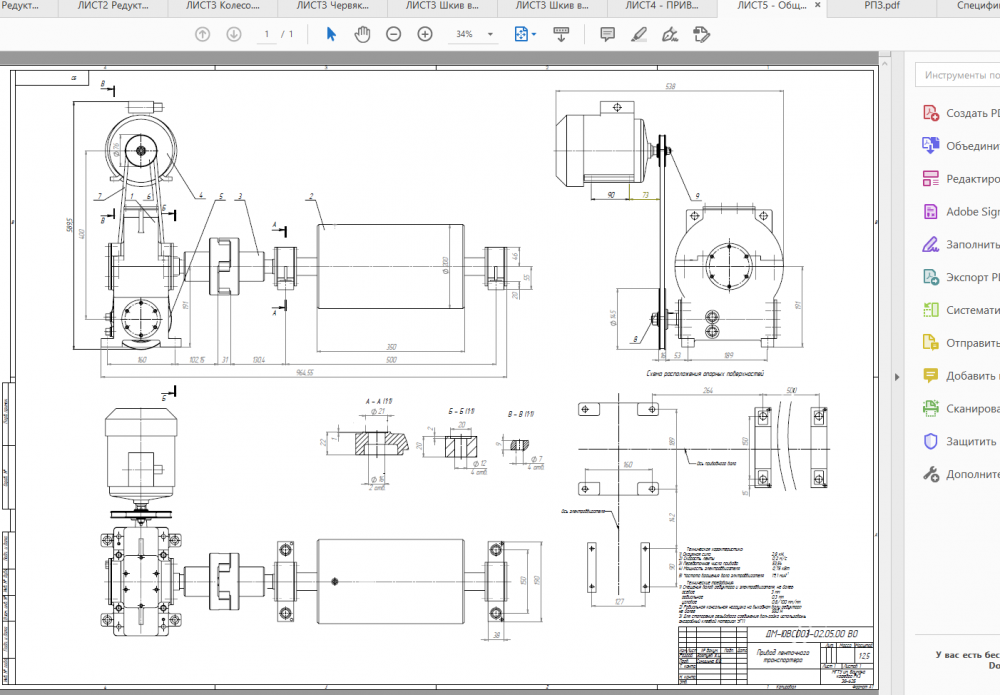
Task: Open the Adobe Sign tool
Action: click(x=961, y=212)
